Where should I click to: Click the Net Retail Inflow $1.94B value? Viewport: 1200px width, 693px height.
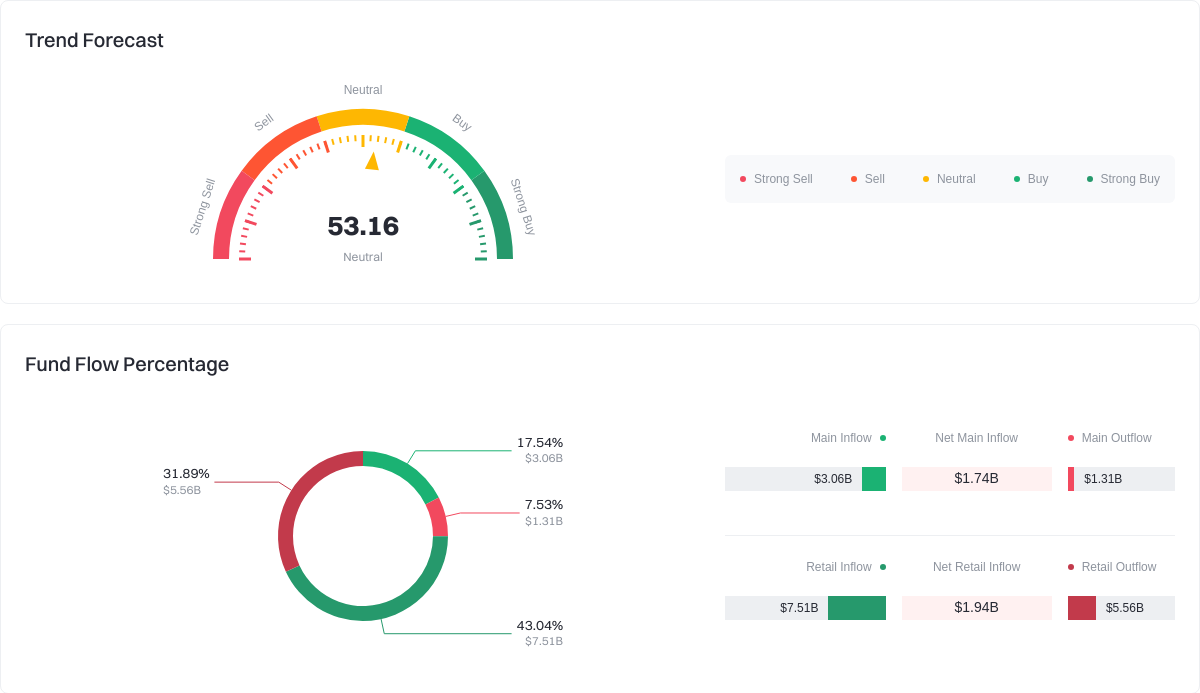976,608
